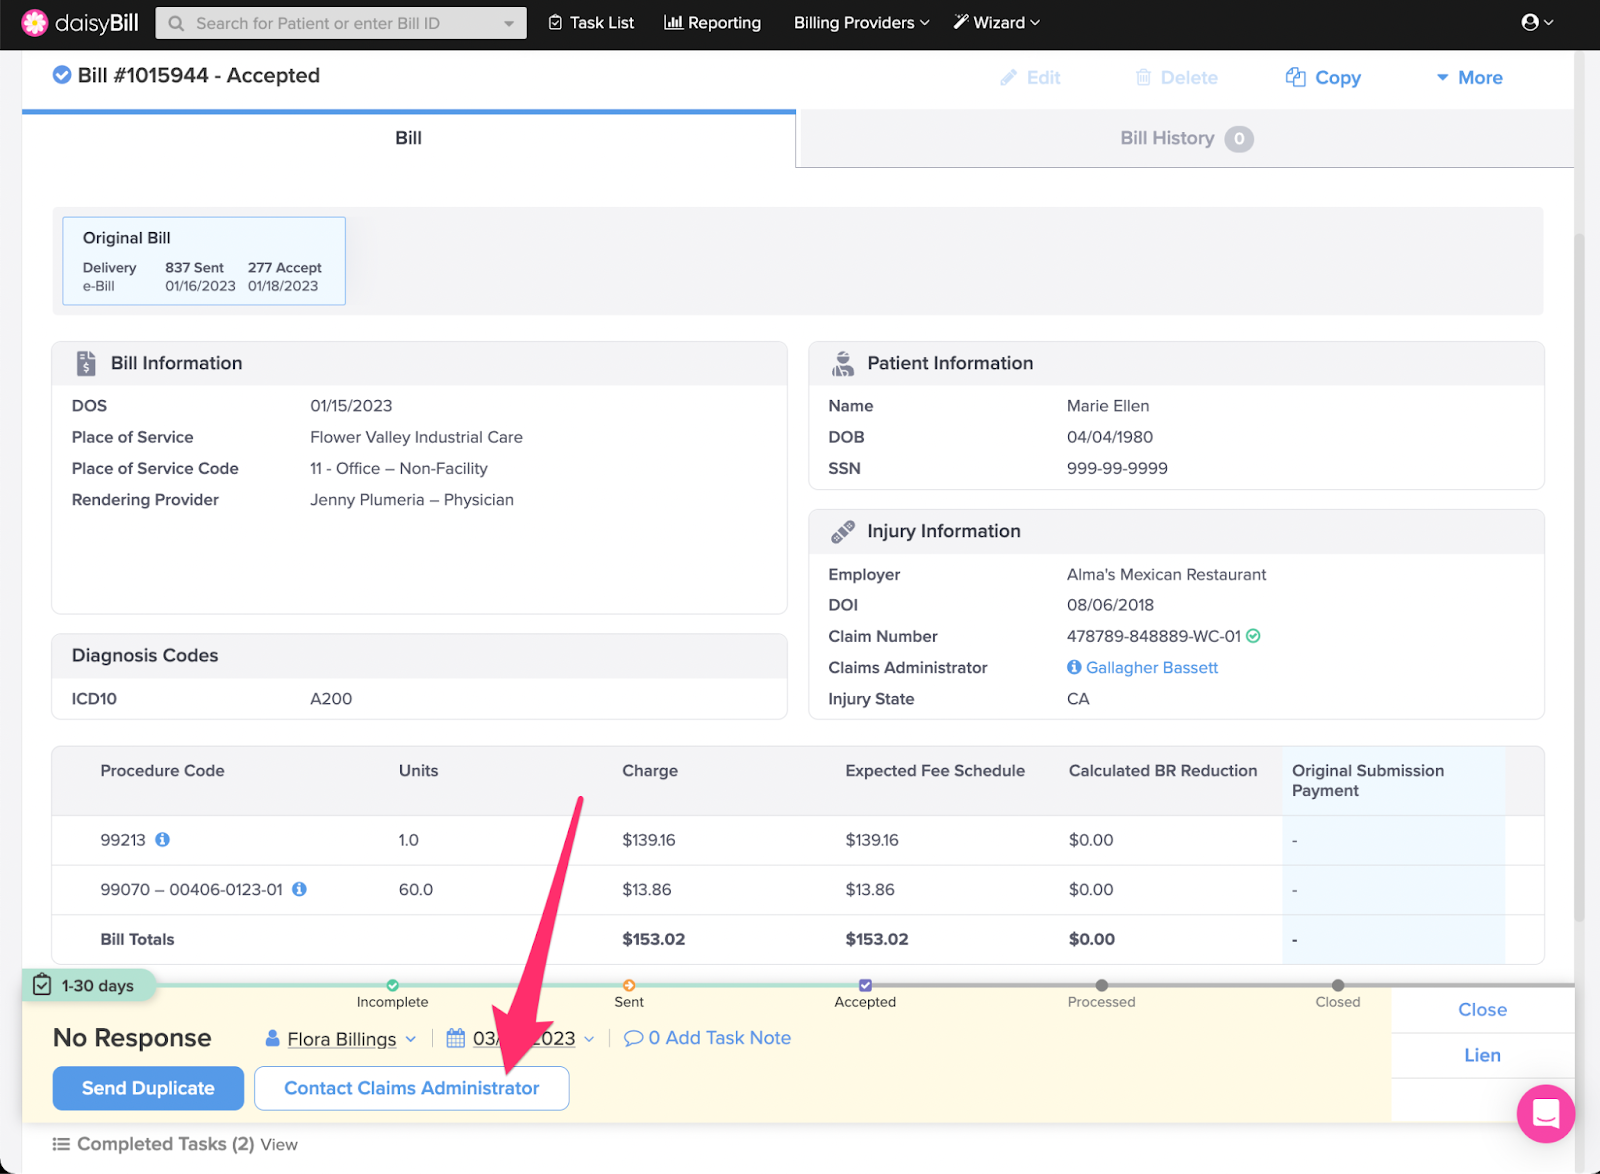Click the calendar due date icon

(x=456, y=1038)
